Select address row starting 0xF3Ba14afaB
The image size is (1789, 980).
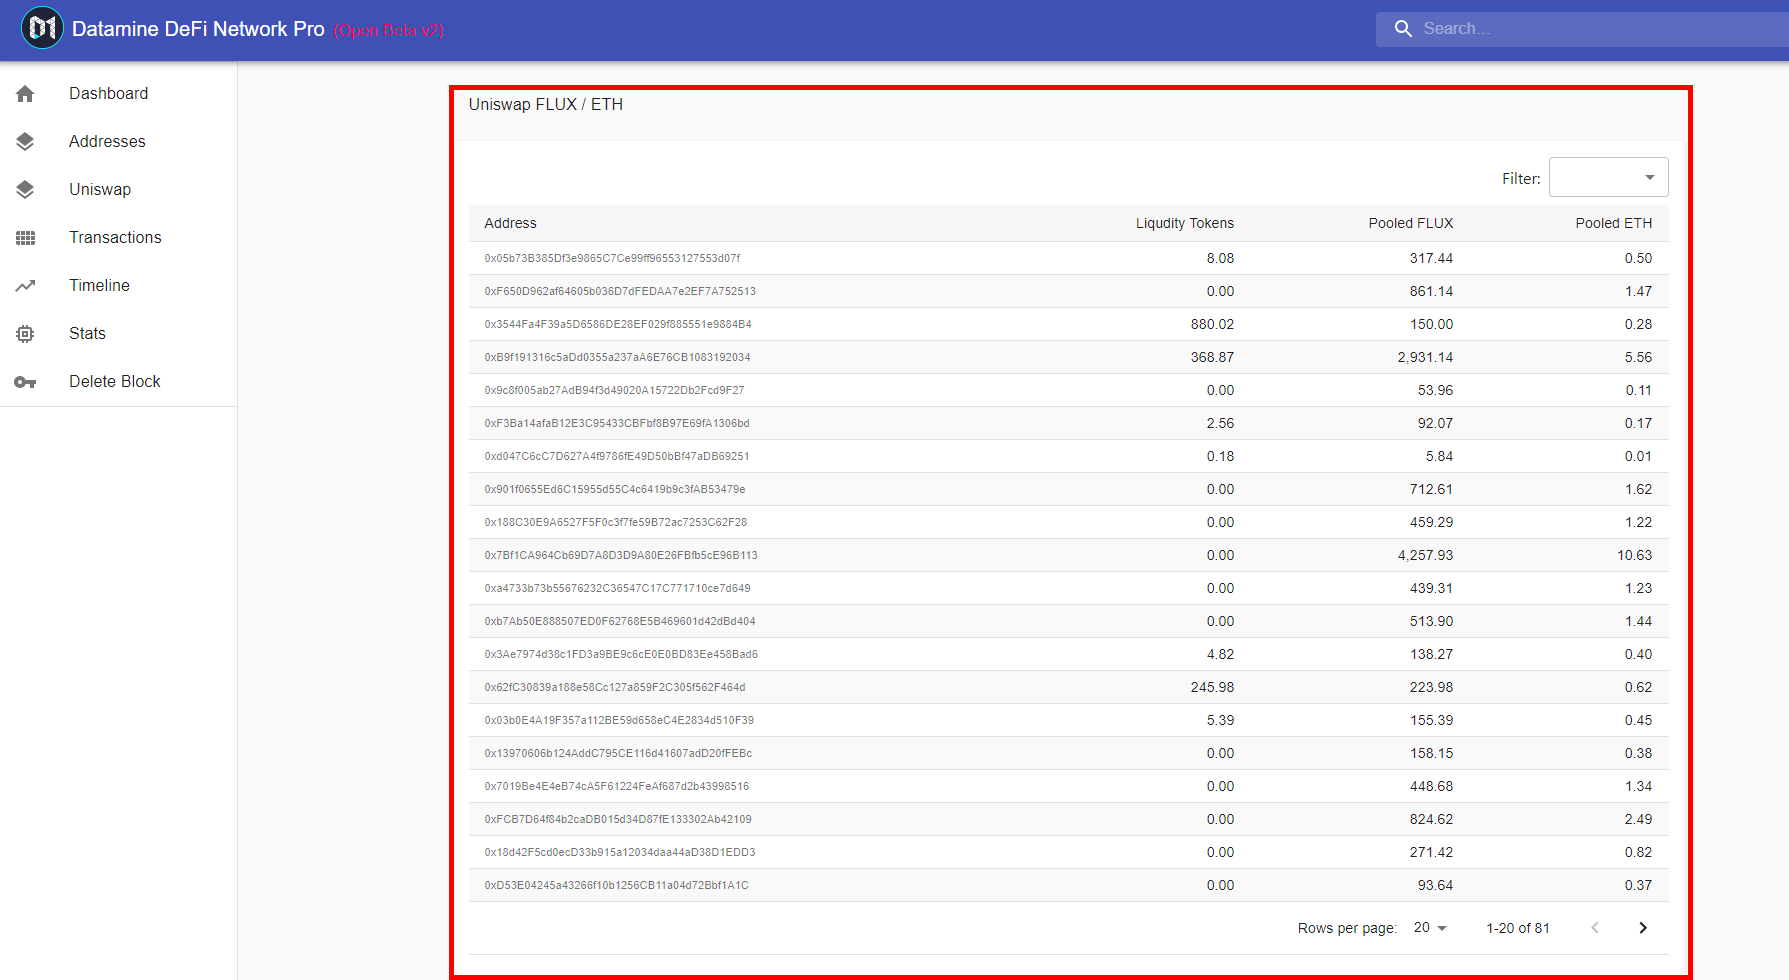tap(1068, 423)
